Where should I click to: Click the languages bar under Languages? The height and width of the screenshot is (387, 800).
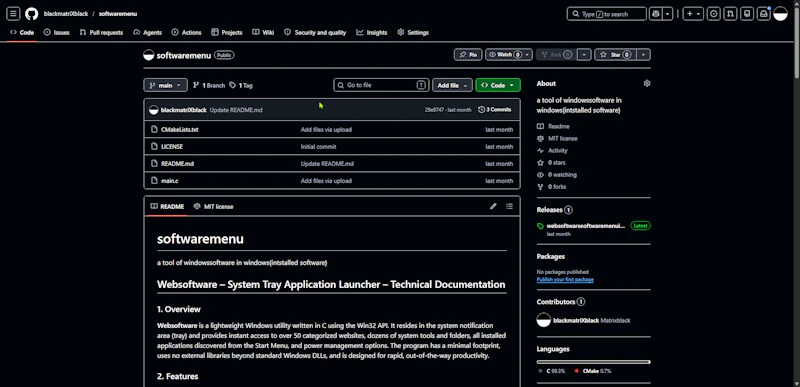(x=593, y=362)
